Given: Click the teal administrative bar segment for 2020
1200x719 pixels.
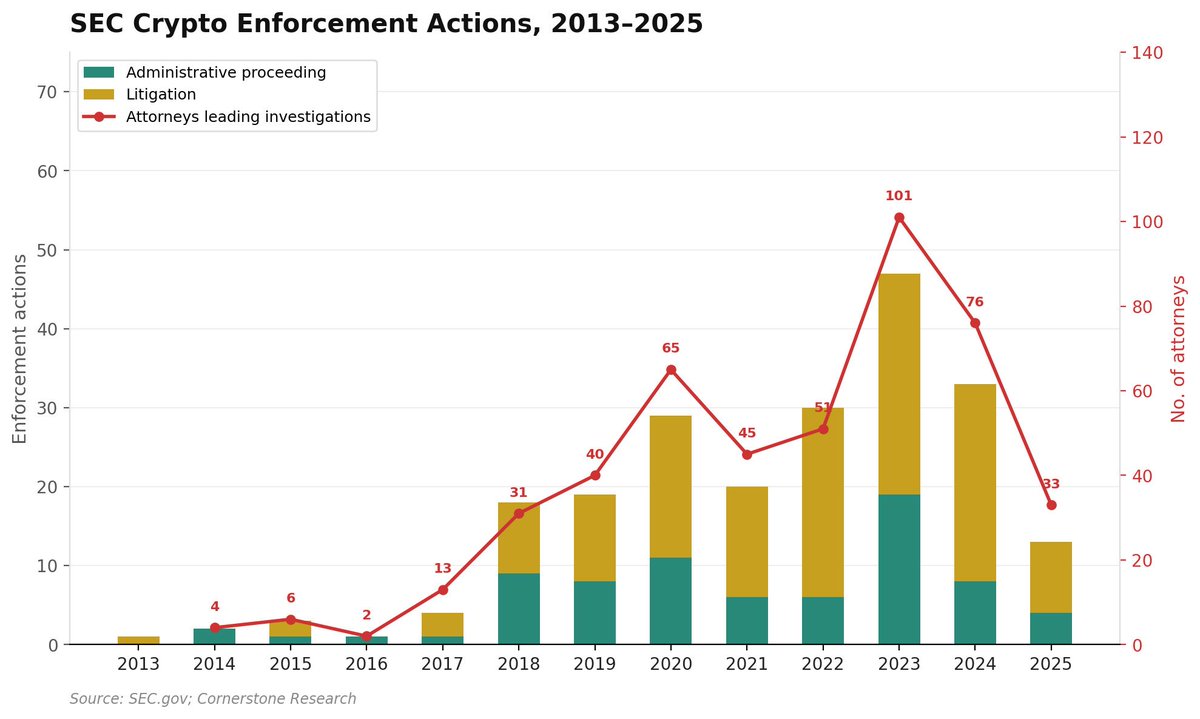Looking at the screenshot, I should tap(671, 601).
